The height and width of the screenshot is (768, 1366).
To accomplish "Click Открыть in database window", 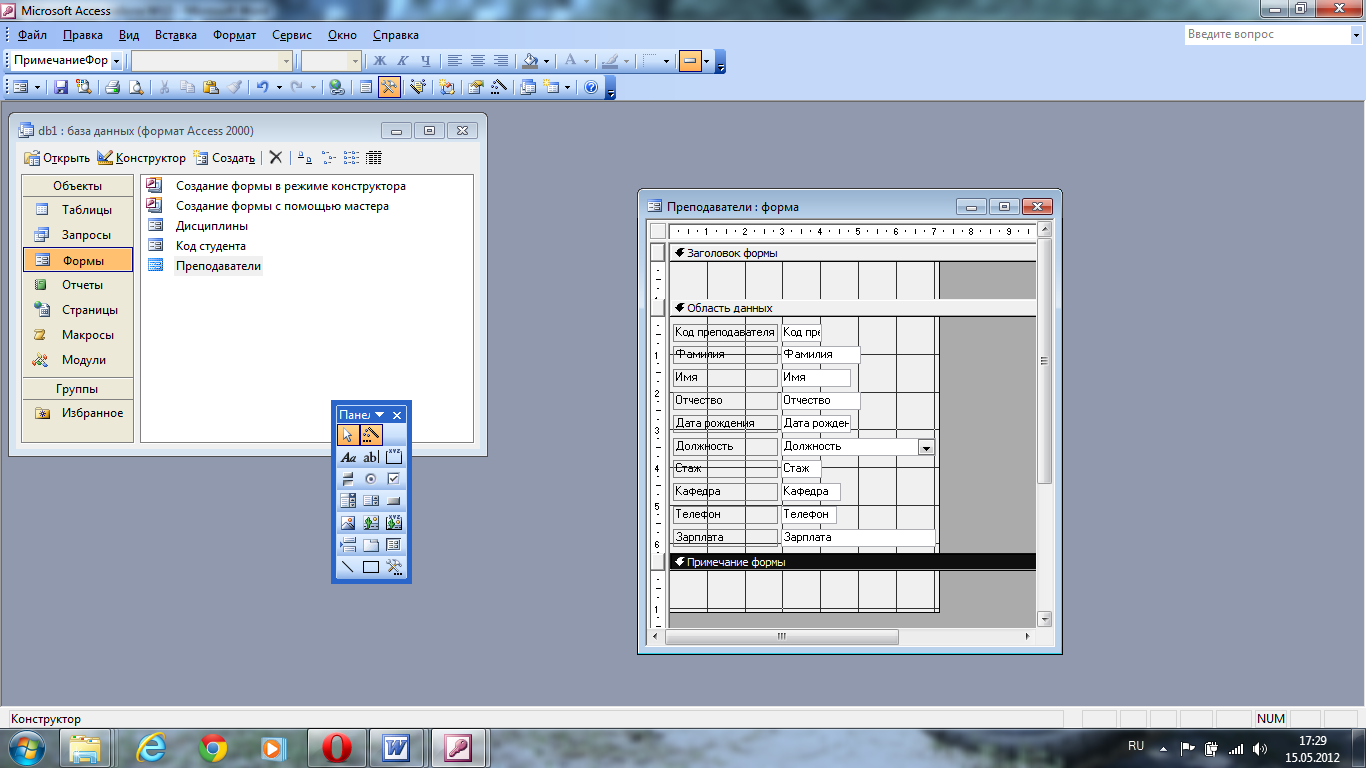I will pos(57,158).
